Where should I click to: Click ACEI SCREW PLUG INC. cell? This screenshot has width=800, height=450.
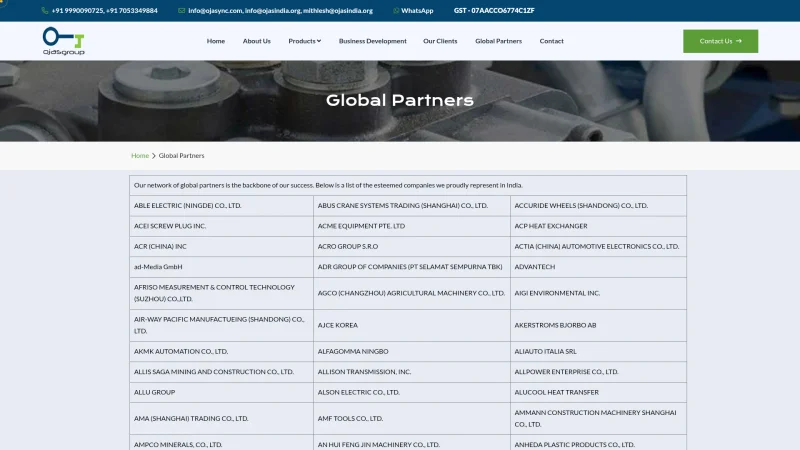(x=221, y=226)
